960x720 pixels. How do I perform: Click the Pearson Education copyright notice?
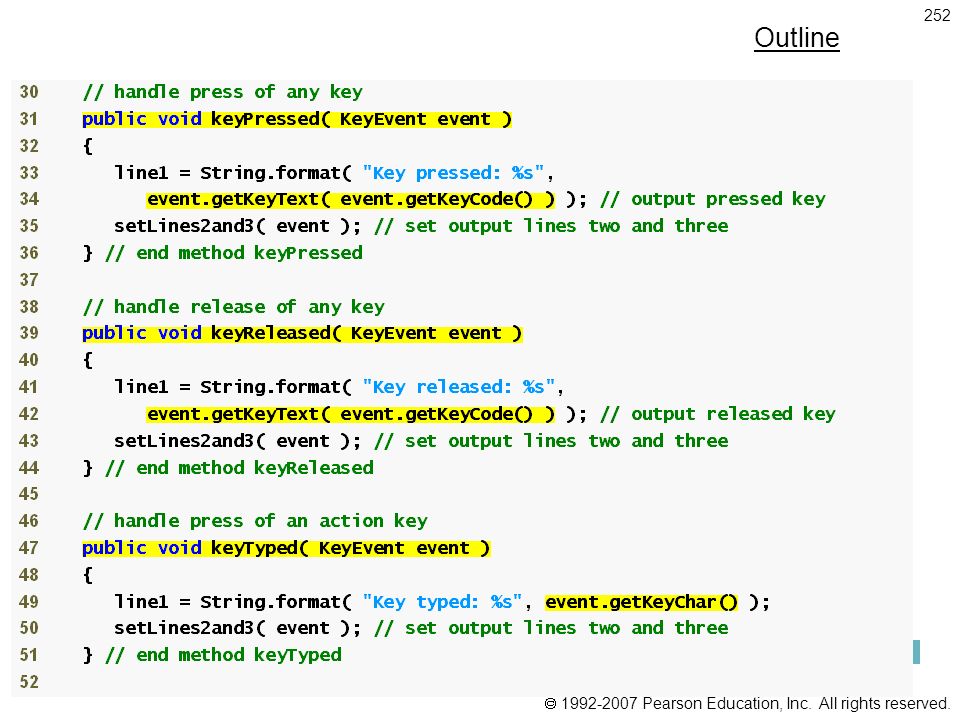(x=747, y=703)
